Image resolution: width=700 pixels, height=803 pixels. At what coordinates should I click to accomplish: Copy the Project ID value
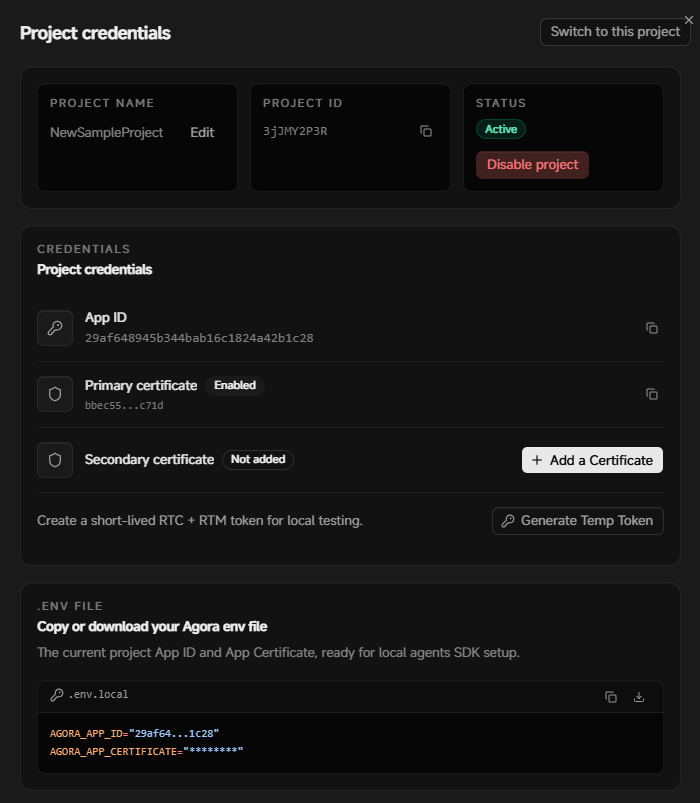pos(426,132)
